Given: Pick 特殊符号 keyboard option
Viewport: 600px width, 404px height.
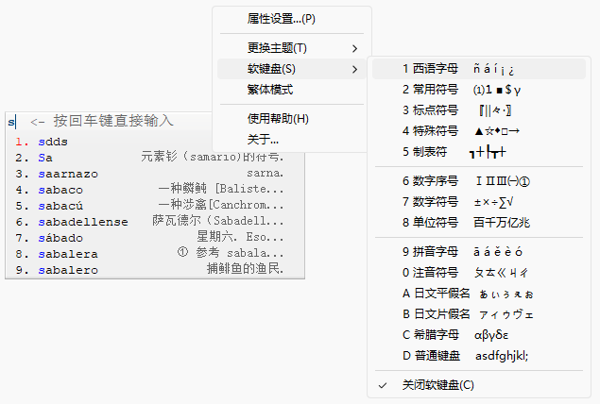Looking at the screenshot, I should (x=430, y=130).
